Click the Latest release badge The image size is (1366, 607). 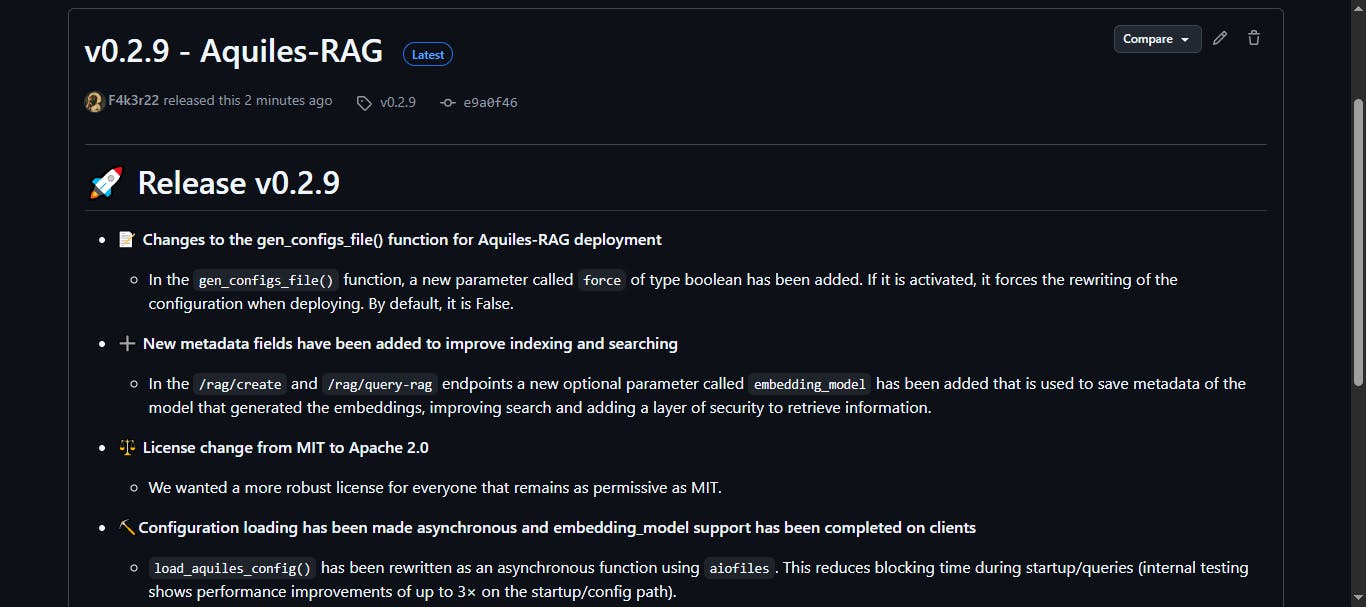point(428,54)
